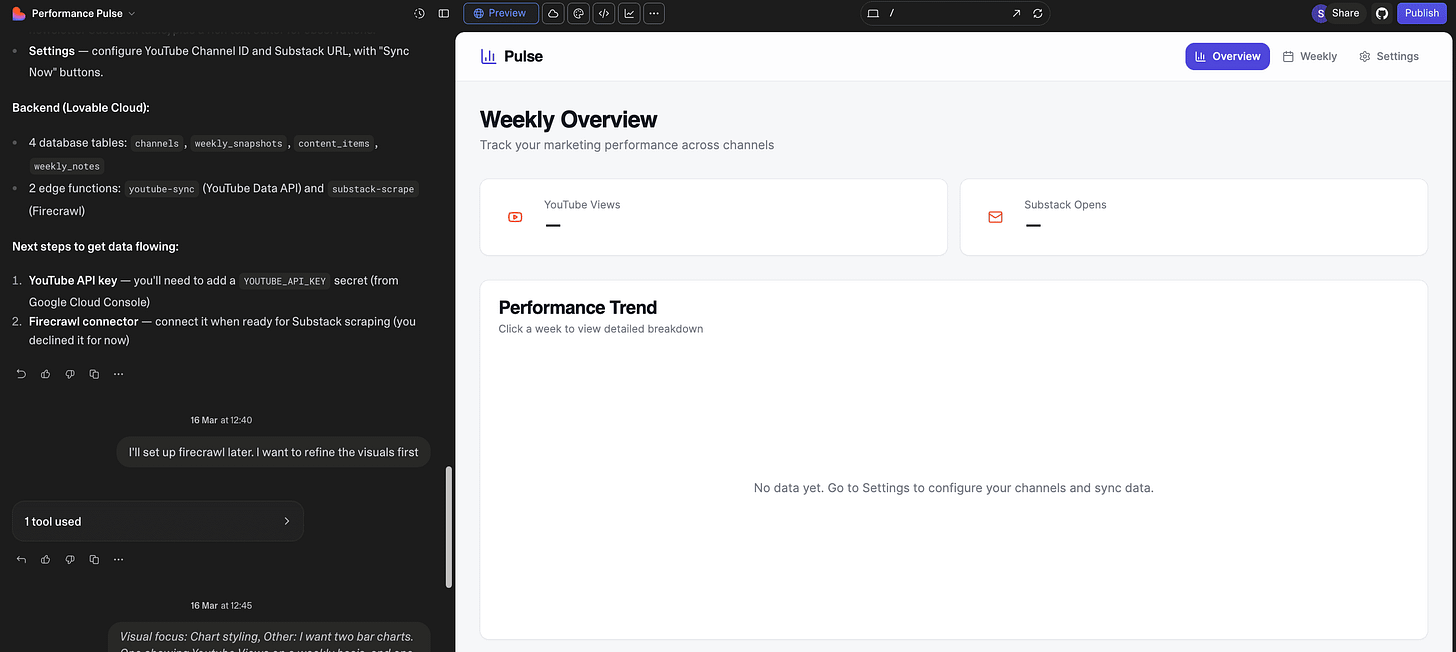Click the Substack envelope icon on card
The height and width of the screenshot is (652, 1456).
point(995,217)
